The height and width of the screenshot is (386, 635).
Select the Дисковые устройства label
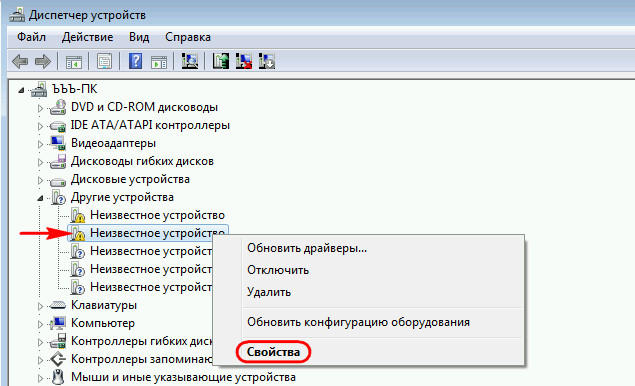(130, 179)
